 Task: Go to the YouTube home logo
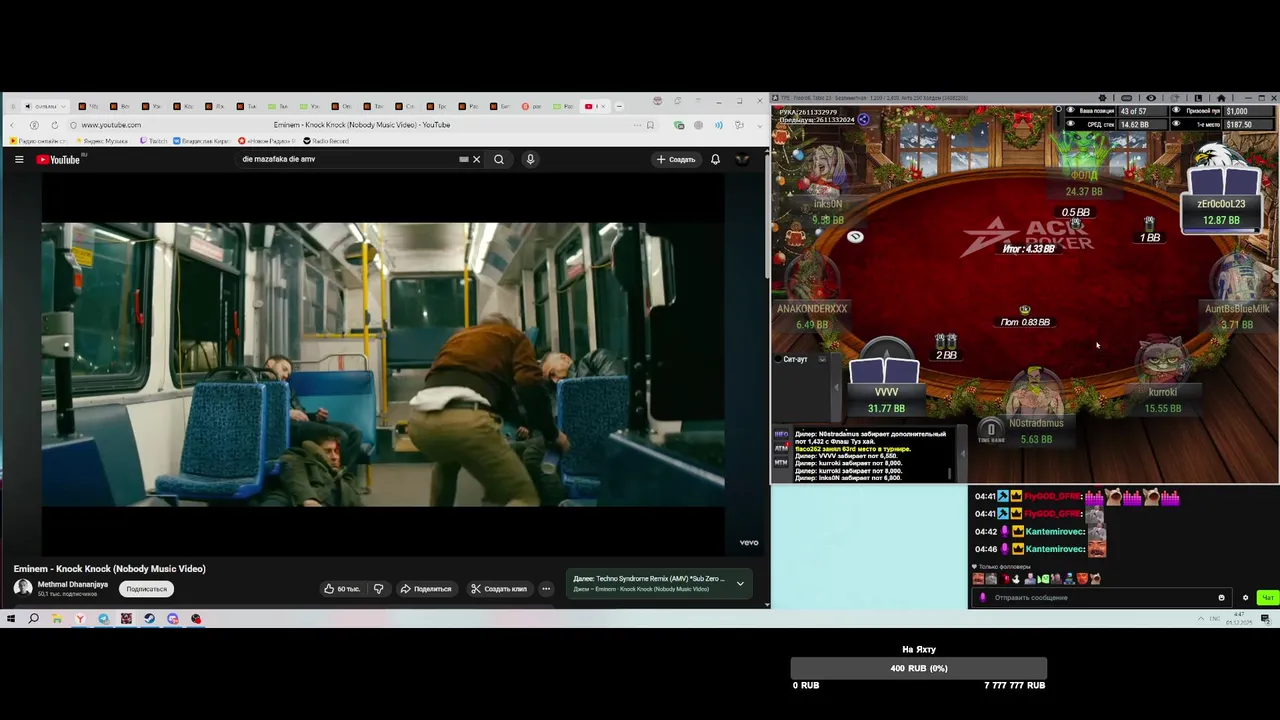(x=58, y=159)
